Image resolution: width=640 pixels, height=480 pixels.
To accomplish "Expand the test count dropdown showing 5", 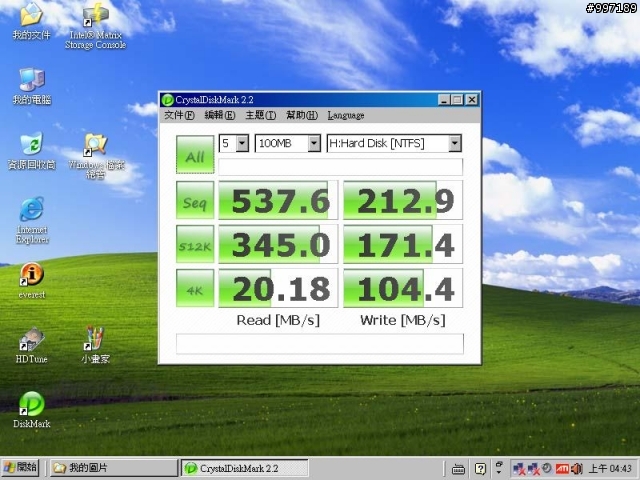I will [x=242, y=143].
